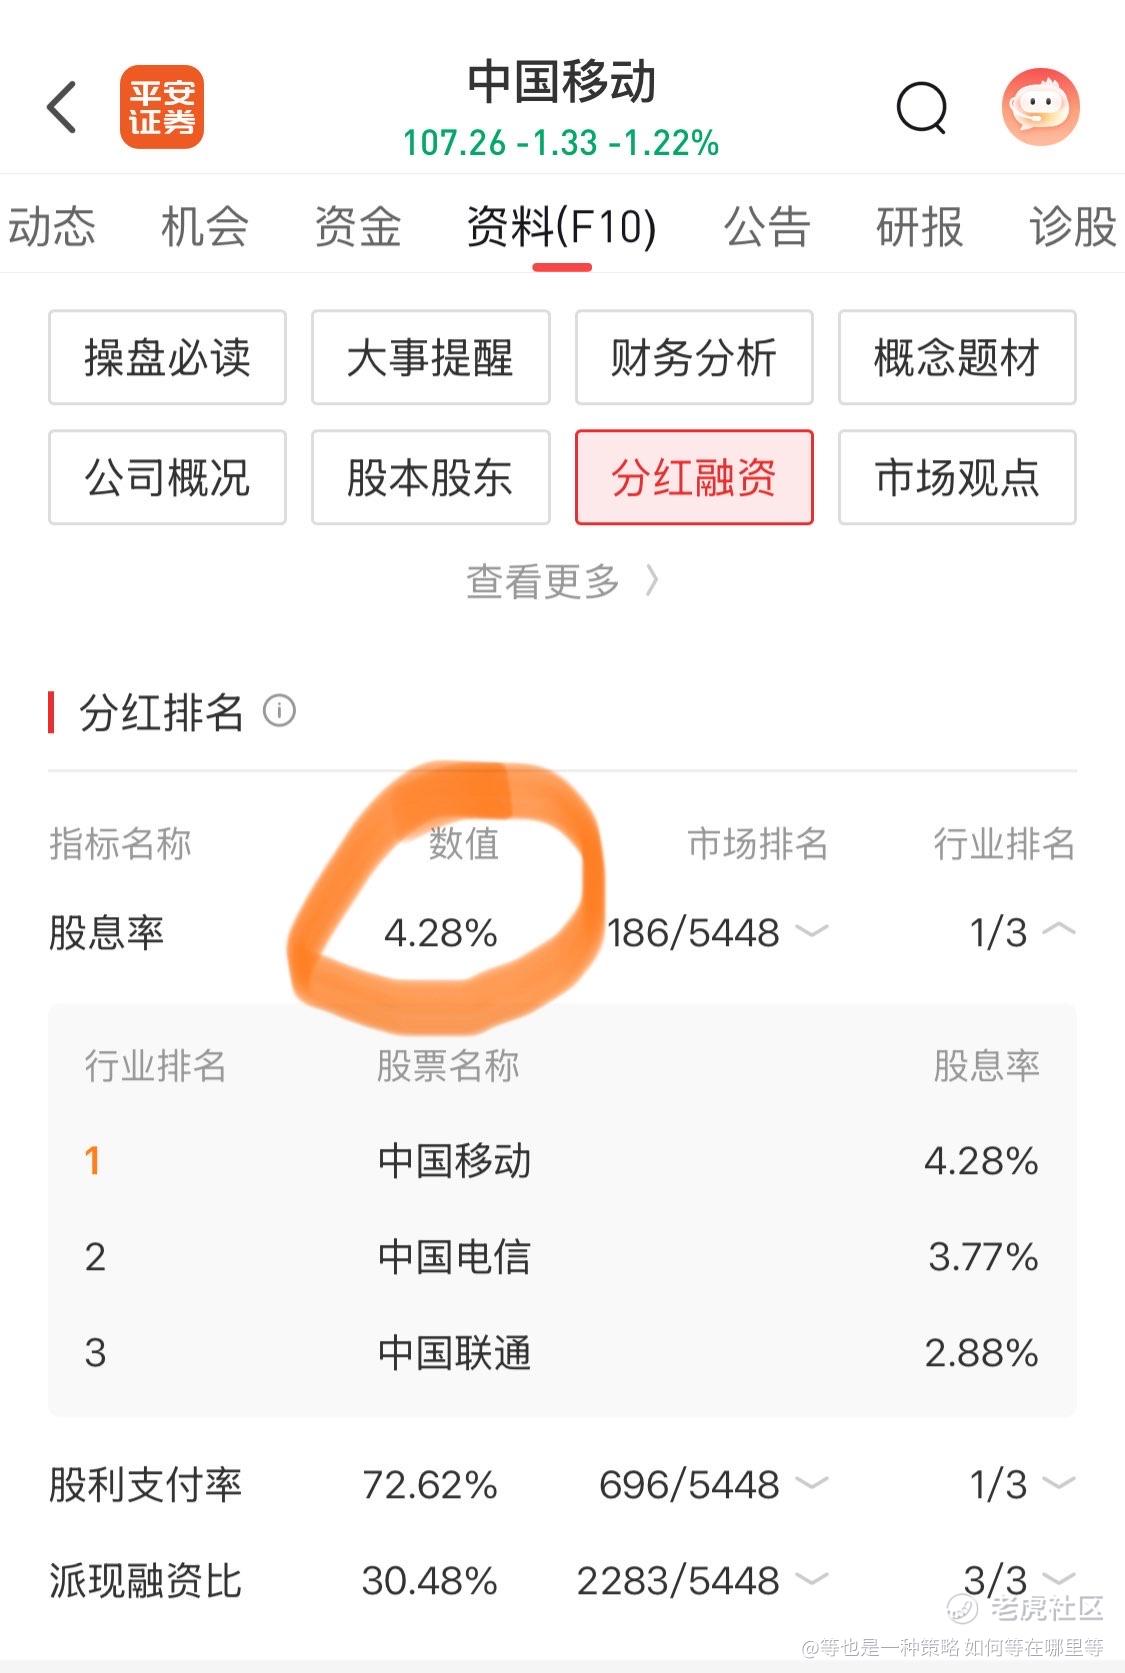Switch to the 公告 tab
This screenshot has width=1125, height=1673.
(766, 226)
